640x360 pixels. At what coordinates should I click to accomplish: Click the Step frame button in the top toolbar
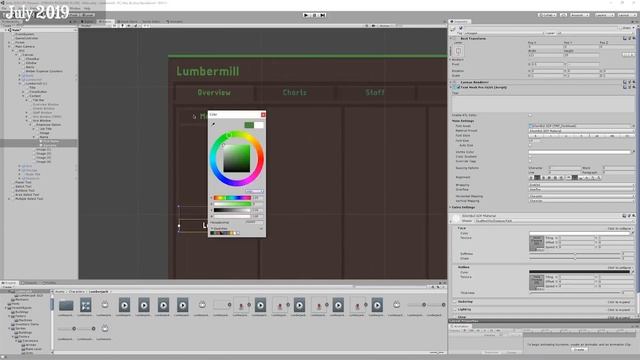point(322,15)
